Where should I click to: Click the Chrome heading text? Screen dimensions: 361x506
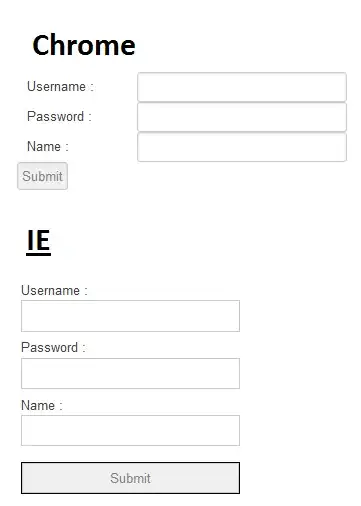click(84, 45)
